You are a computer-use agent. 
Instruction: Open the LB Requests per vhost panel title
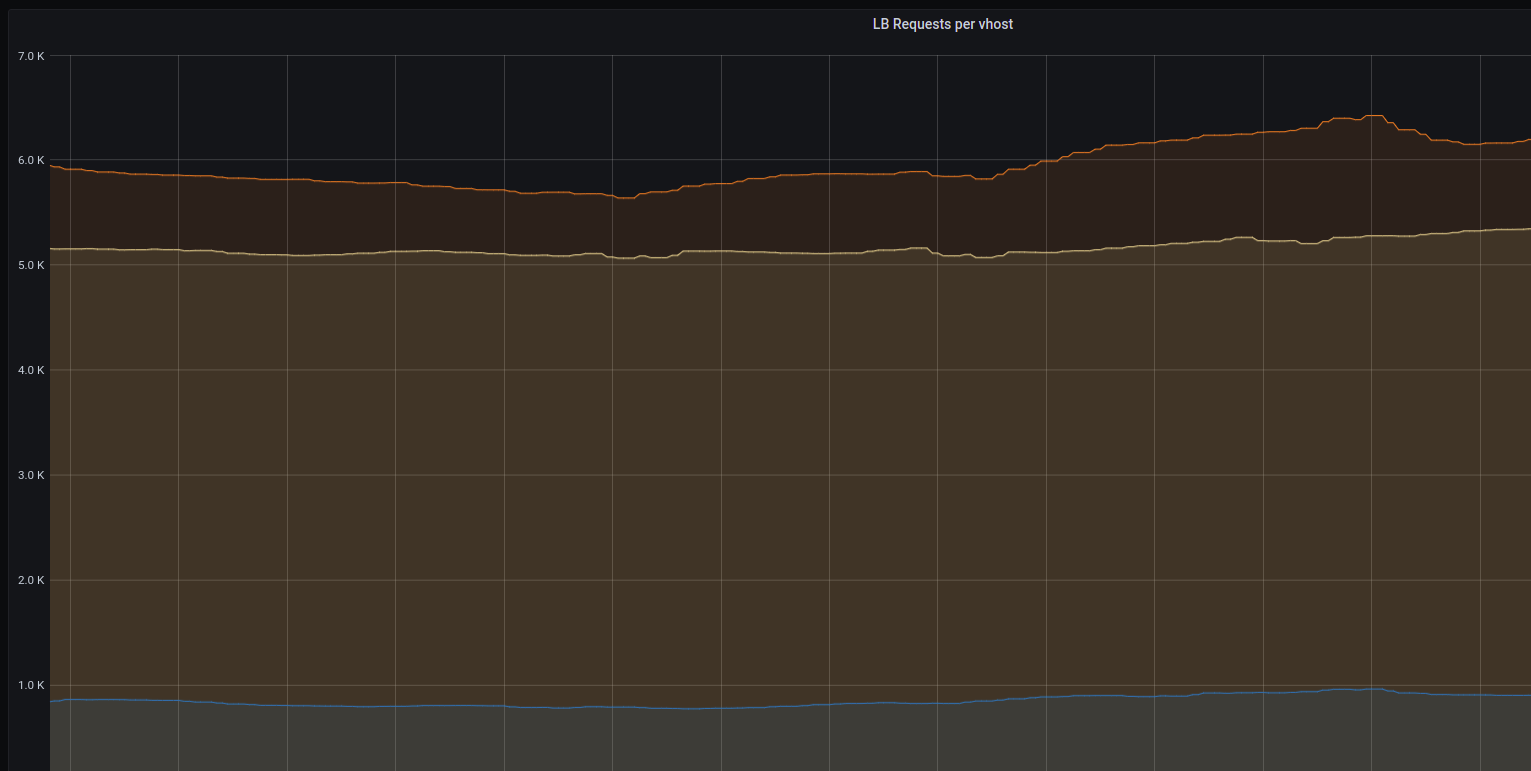pyautogui.click(x=942, y=24)
